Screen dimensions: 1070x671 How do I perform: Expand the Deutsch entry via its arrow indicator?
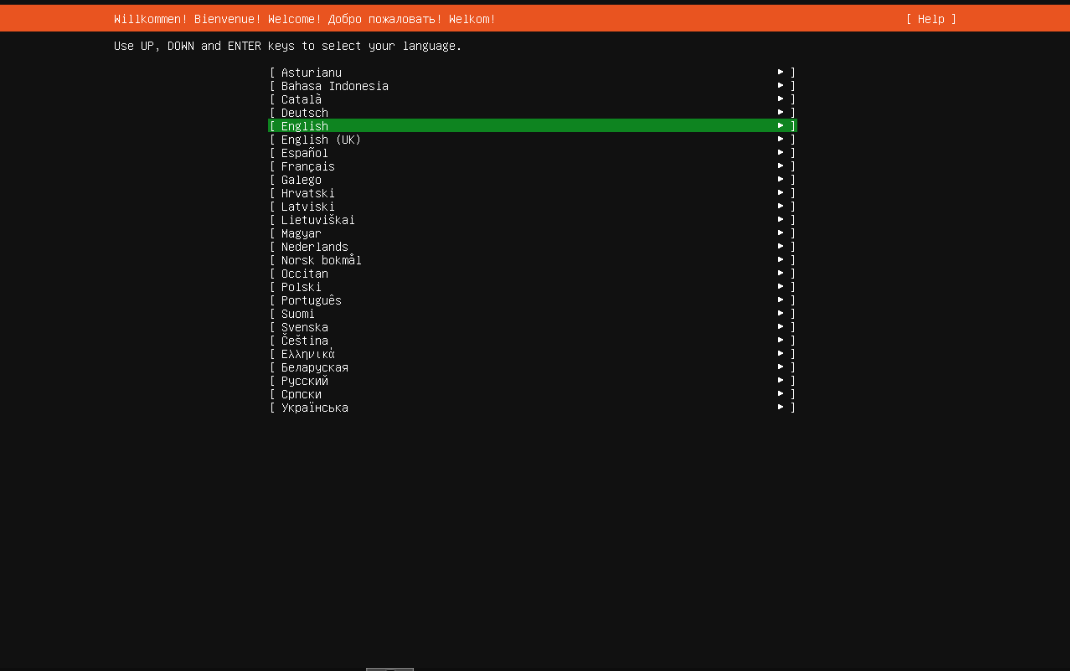[x=780, y=112]
